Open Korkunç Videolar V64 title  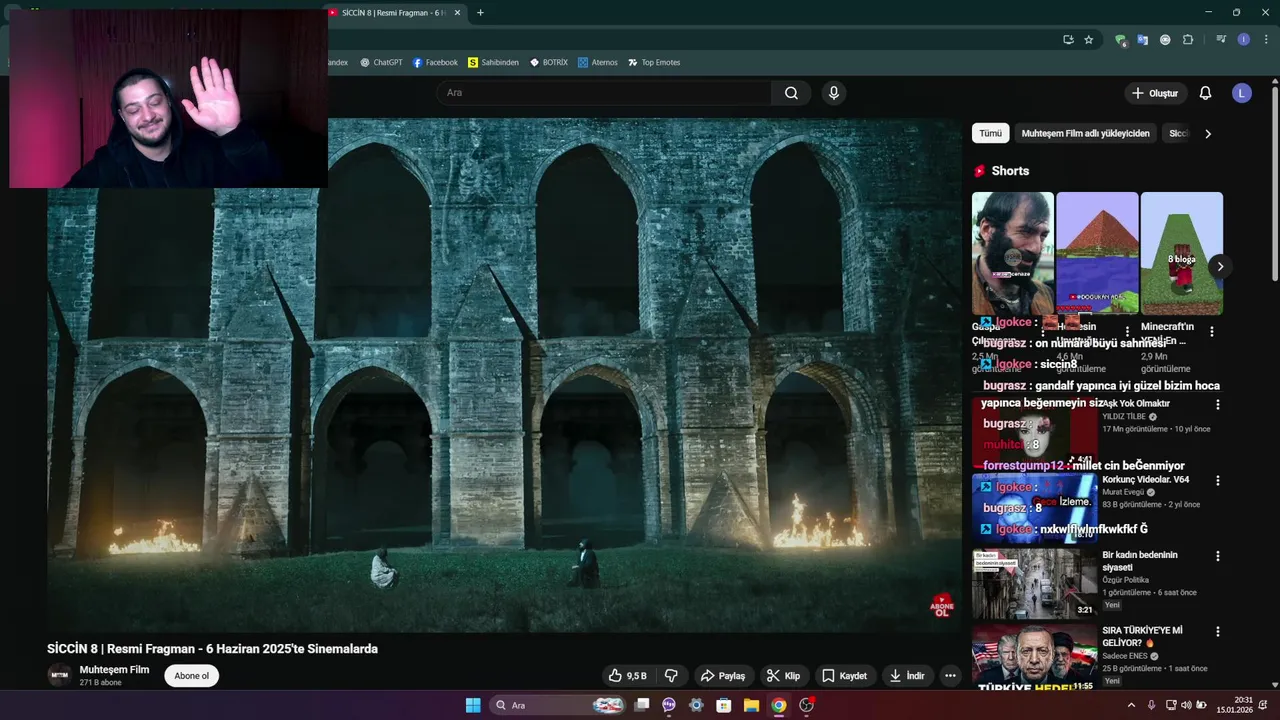point(1146,480)
